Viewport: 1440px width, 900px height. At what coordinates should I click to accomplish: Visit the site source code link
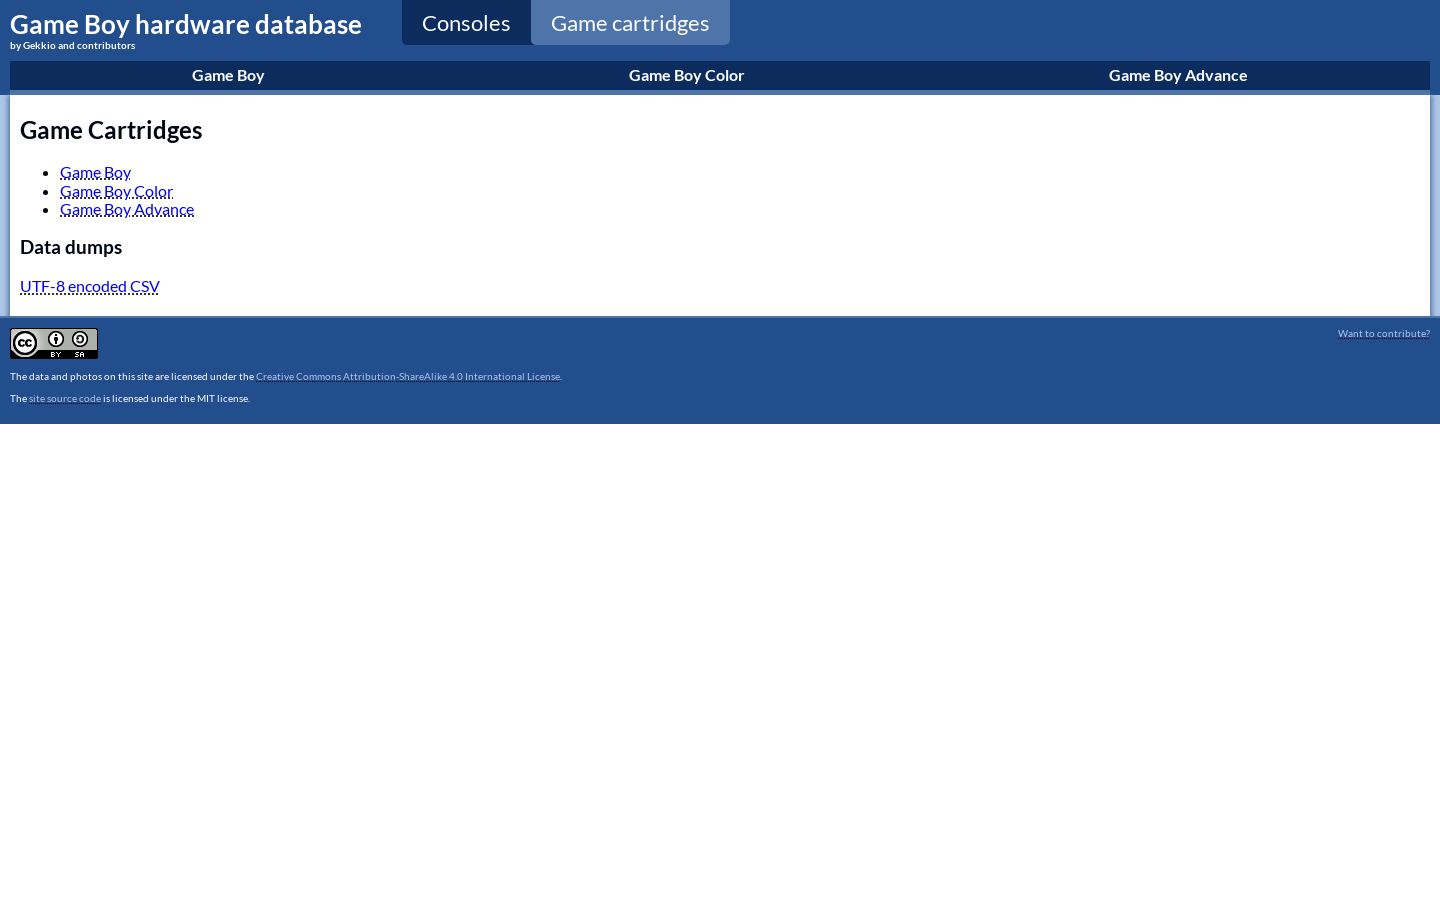coord(65,398)
